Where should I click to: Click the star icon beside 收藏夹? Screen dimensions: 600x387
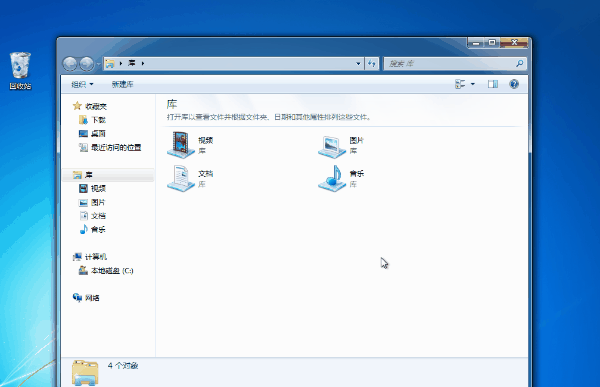(x=77, y=106)
